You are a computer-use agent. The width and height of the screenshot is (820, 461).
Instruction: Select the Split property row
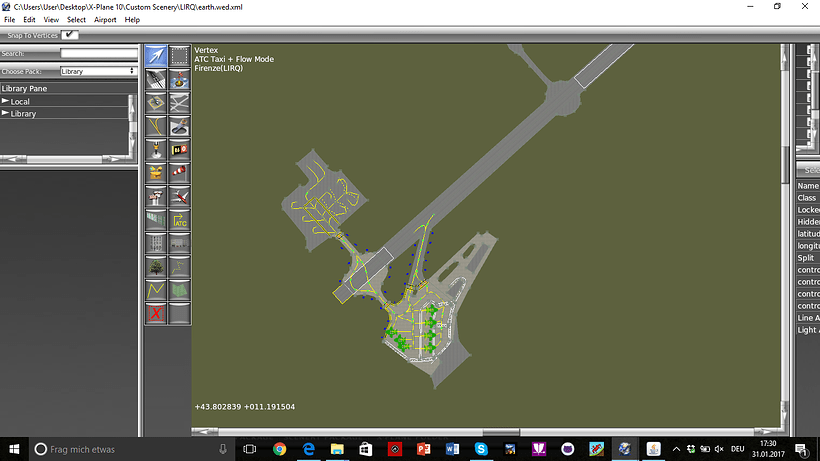(x=808, y=258)
